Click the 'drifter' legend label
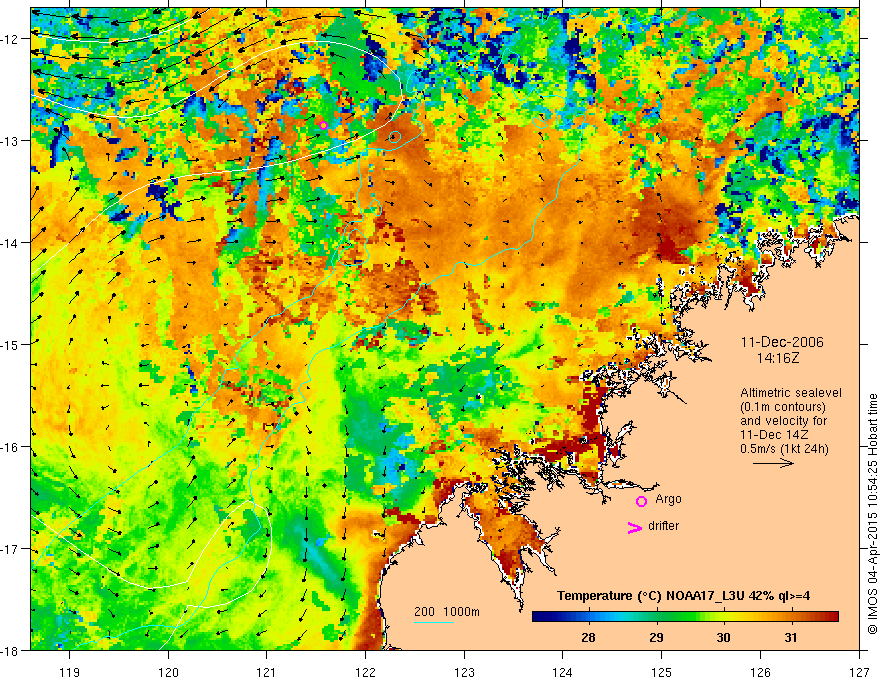 663,526
